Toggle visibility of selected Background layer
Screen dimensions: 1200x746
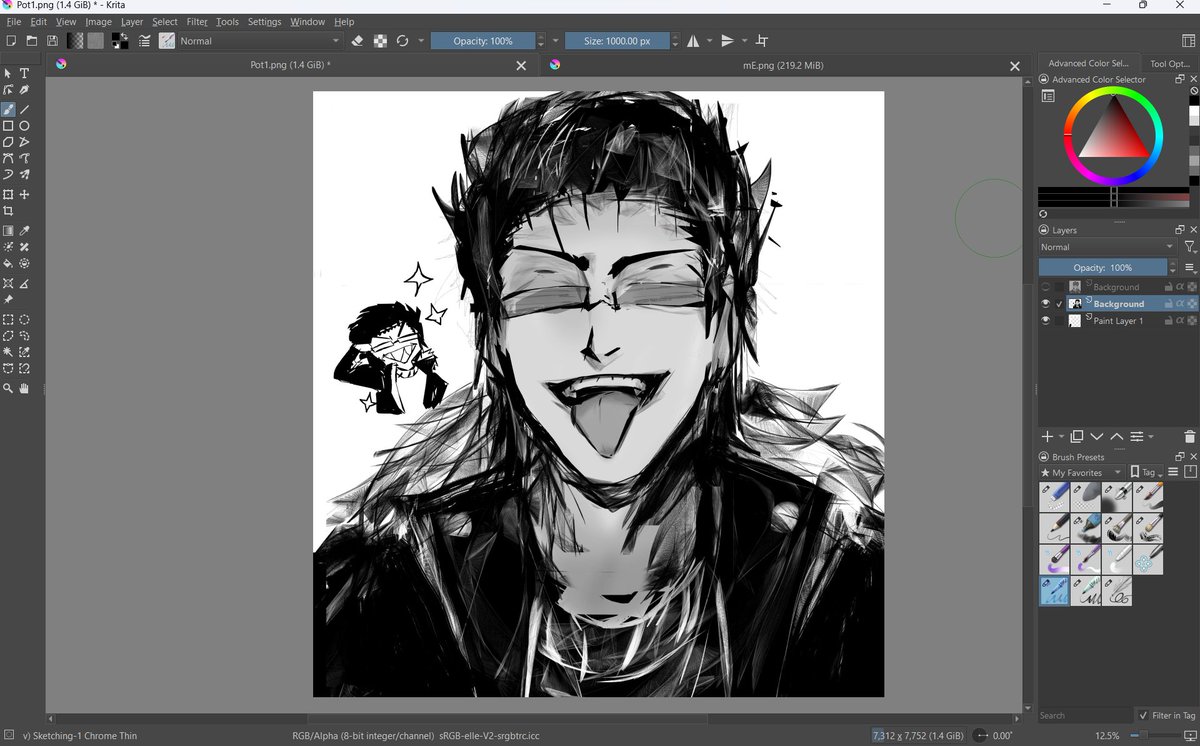click(x=1045, y=304)
